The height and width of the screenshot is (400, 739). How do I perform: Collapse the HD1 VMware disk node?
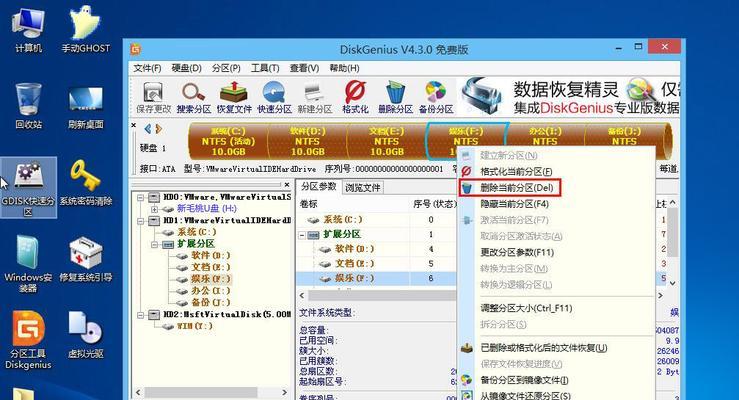pos(140,220)
